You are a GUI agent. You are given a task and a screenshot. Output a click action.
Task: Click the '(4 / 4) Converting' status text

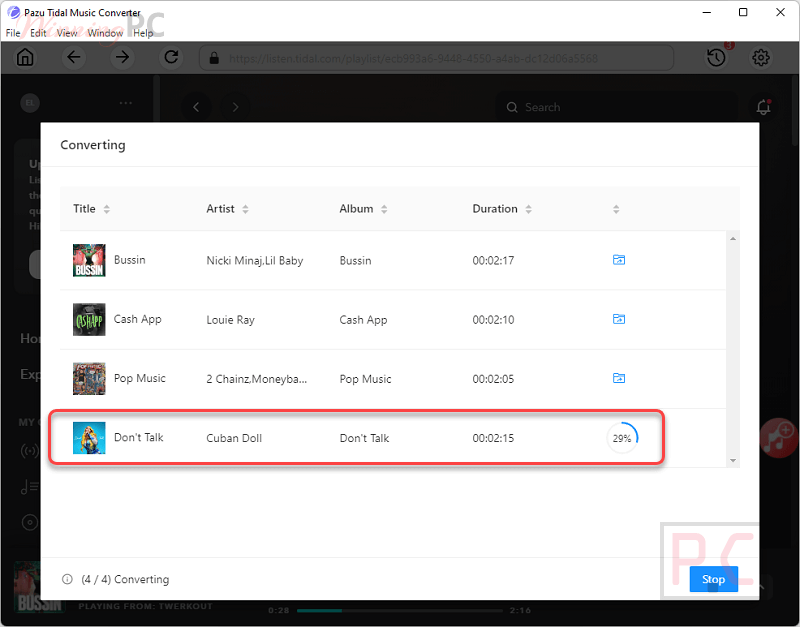point(125,579)
